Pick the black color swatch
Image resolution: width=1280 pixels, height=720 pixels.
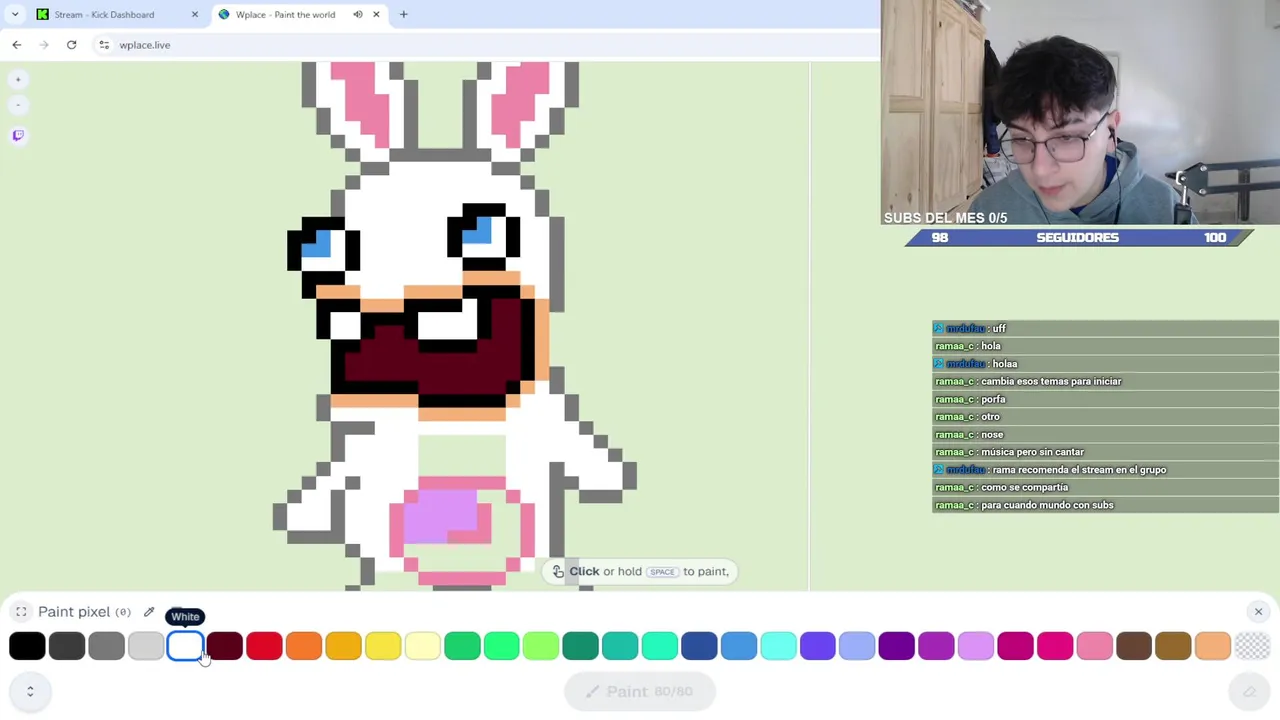coord(27,646)
